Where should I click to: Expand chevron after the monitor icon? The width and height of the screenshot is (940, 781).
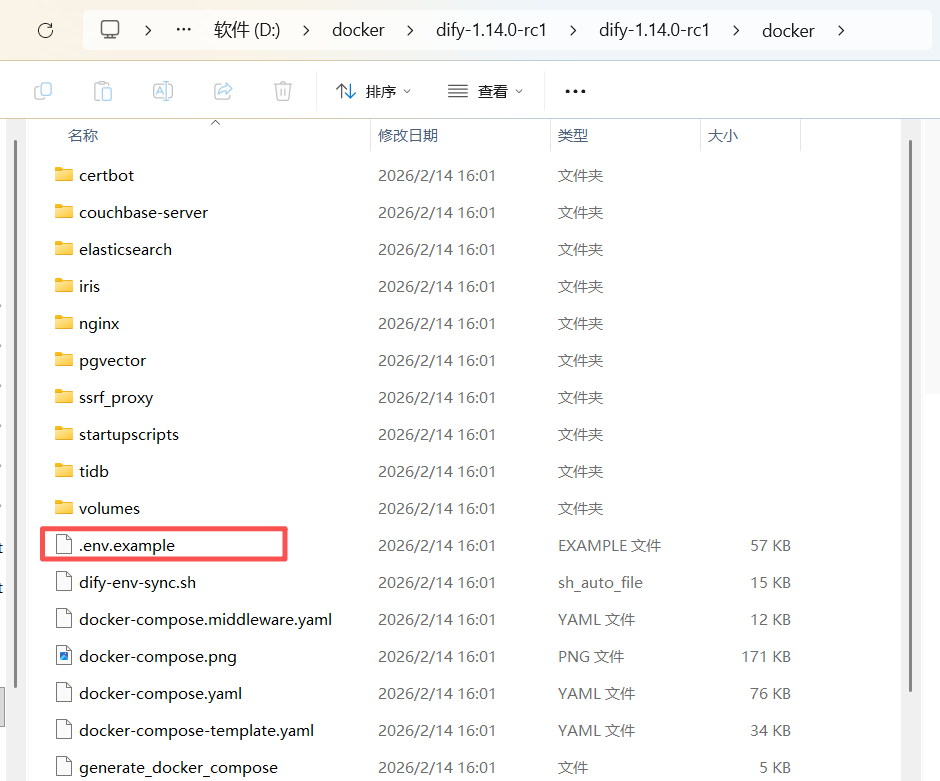tap(148, 30)
